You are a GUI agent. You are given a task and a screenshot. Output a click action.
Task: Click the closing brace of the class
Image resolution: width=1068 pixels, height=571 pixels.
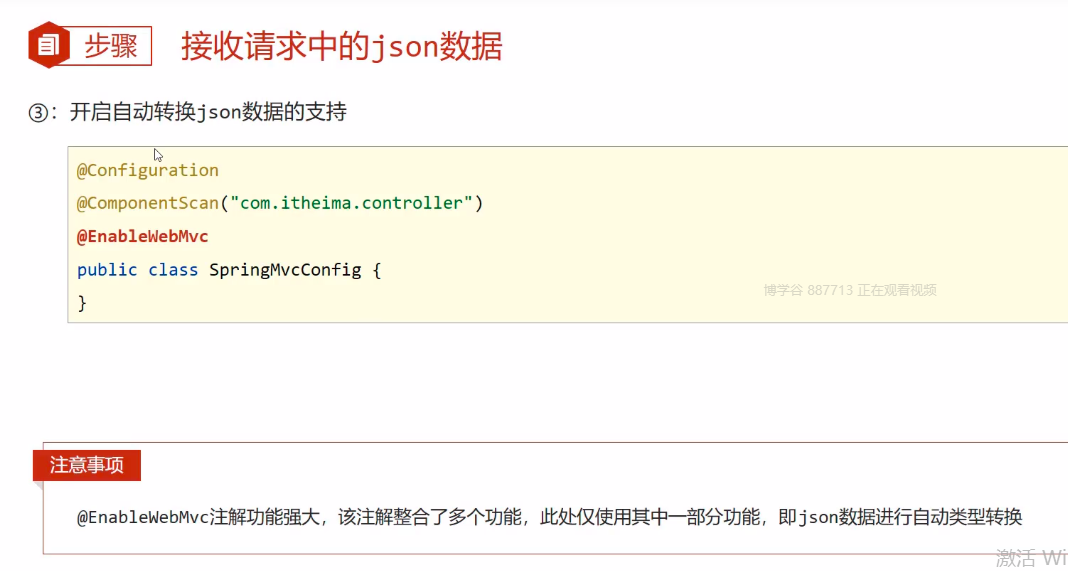[x=82, y=303]
